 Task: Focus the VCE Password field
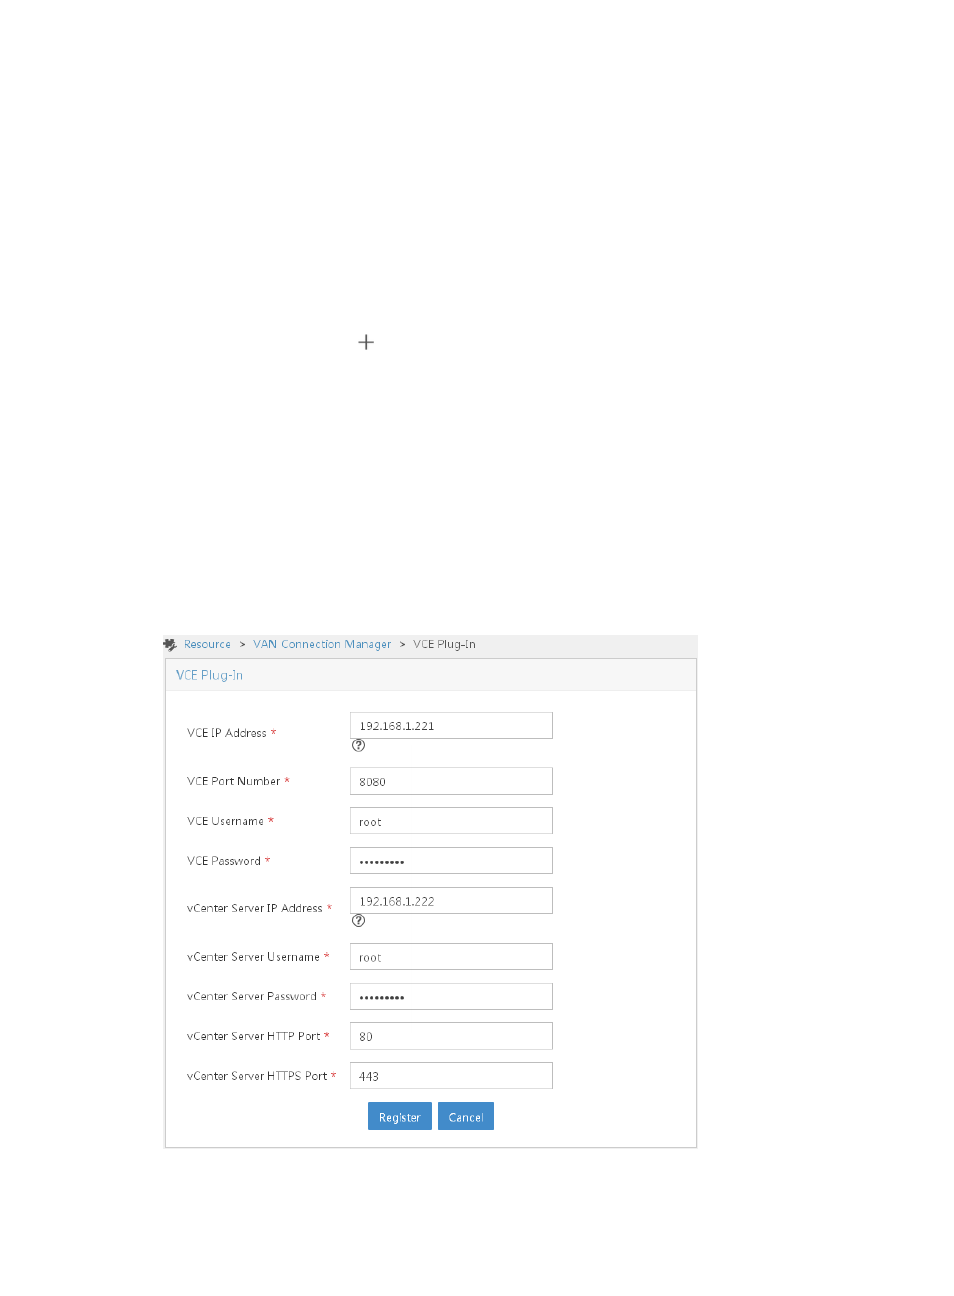coord(451,861)
